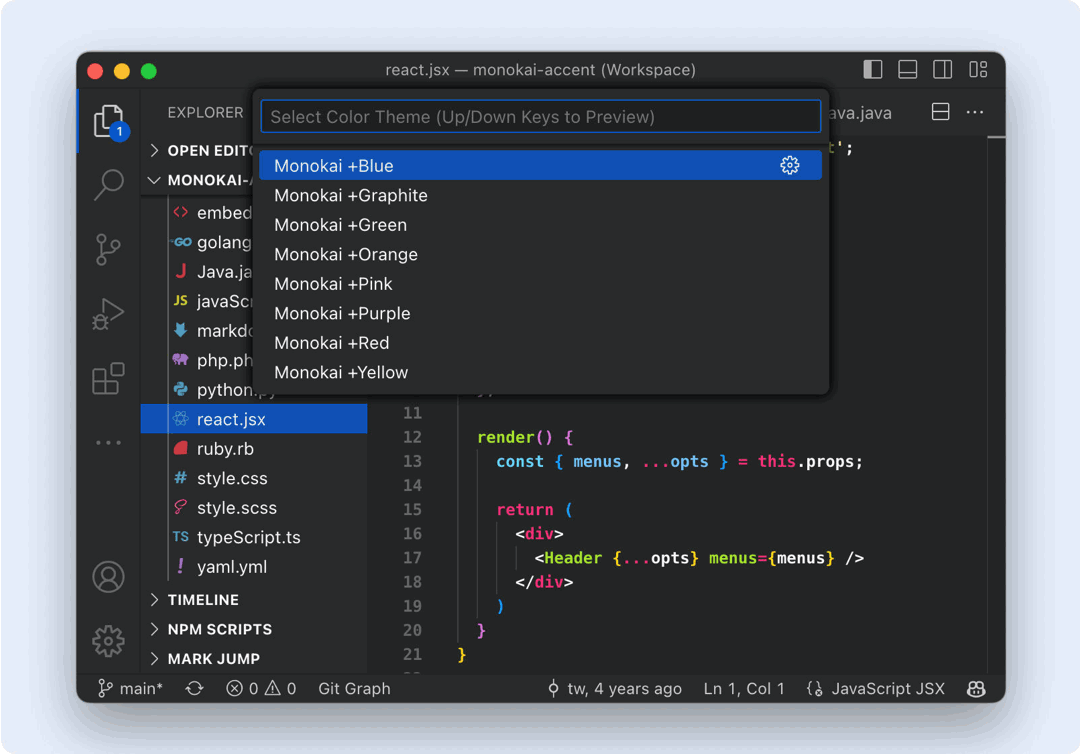1080x754 pixels.
Task: Click git blame tw, 4 years ago
Action: tap(614, 689)
